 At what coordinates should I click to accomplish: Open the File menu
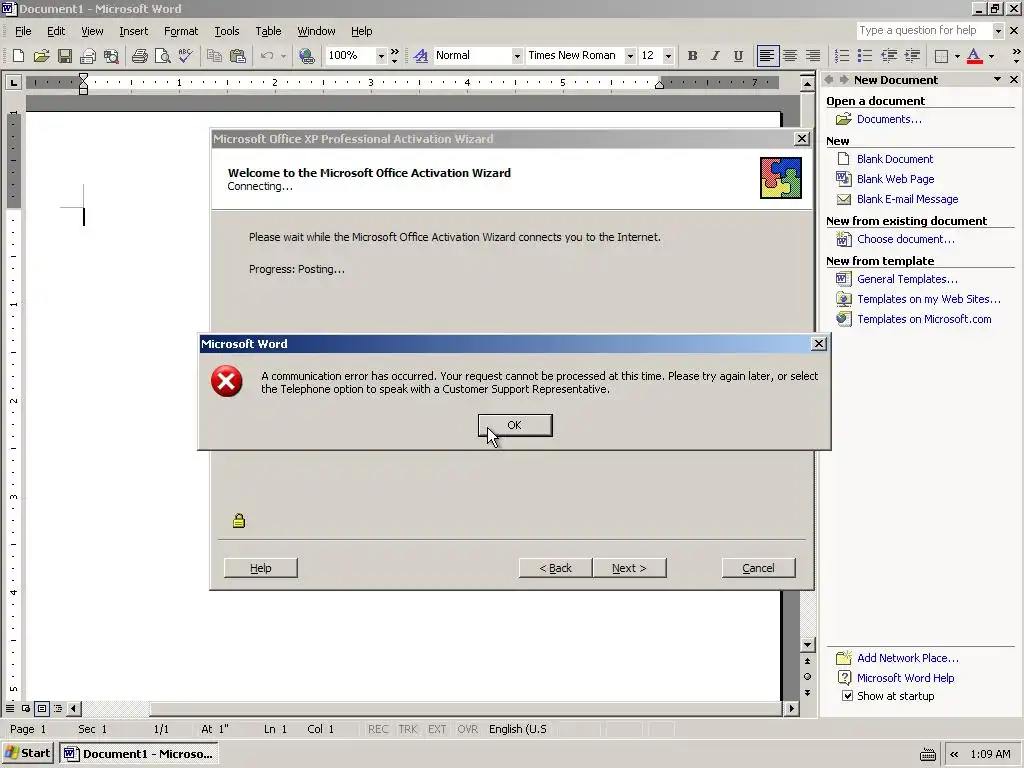23,31
